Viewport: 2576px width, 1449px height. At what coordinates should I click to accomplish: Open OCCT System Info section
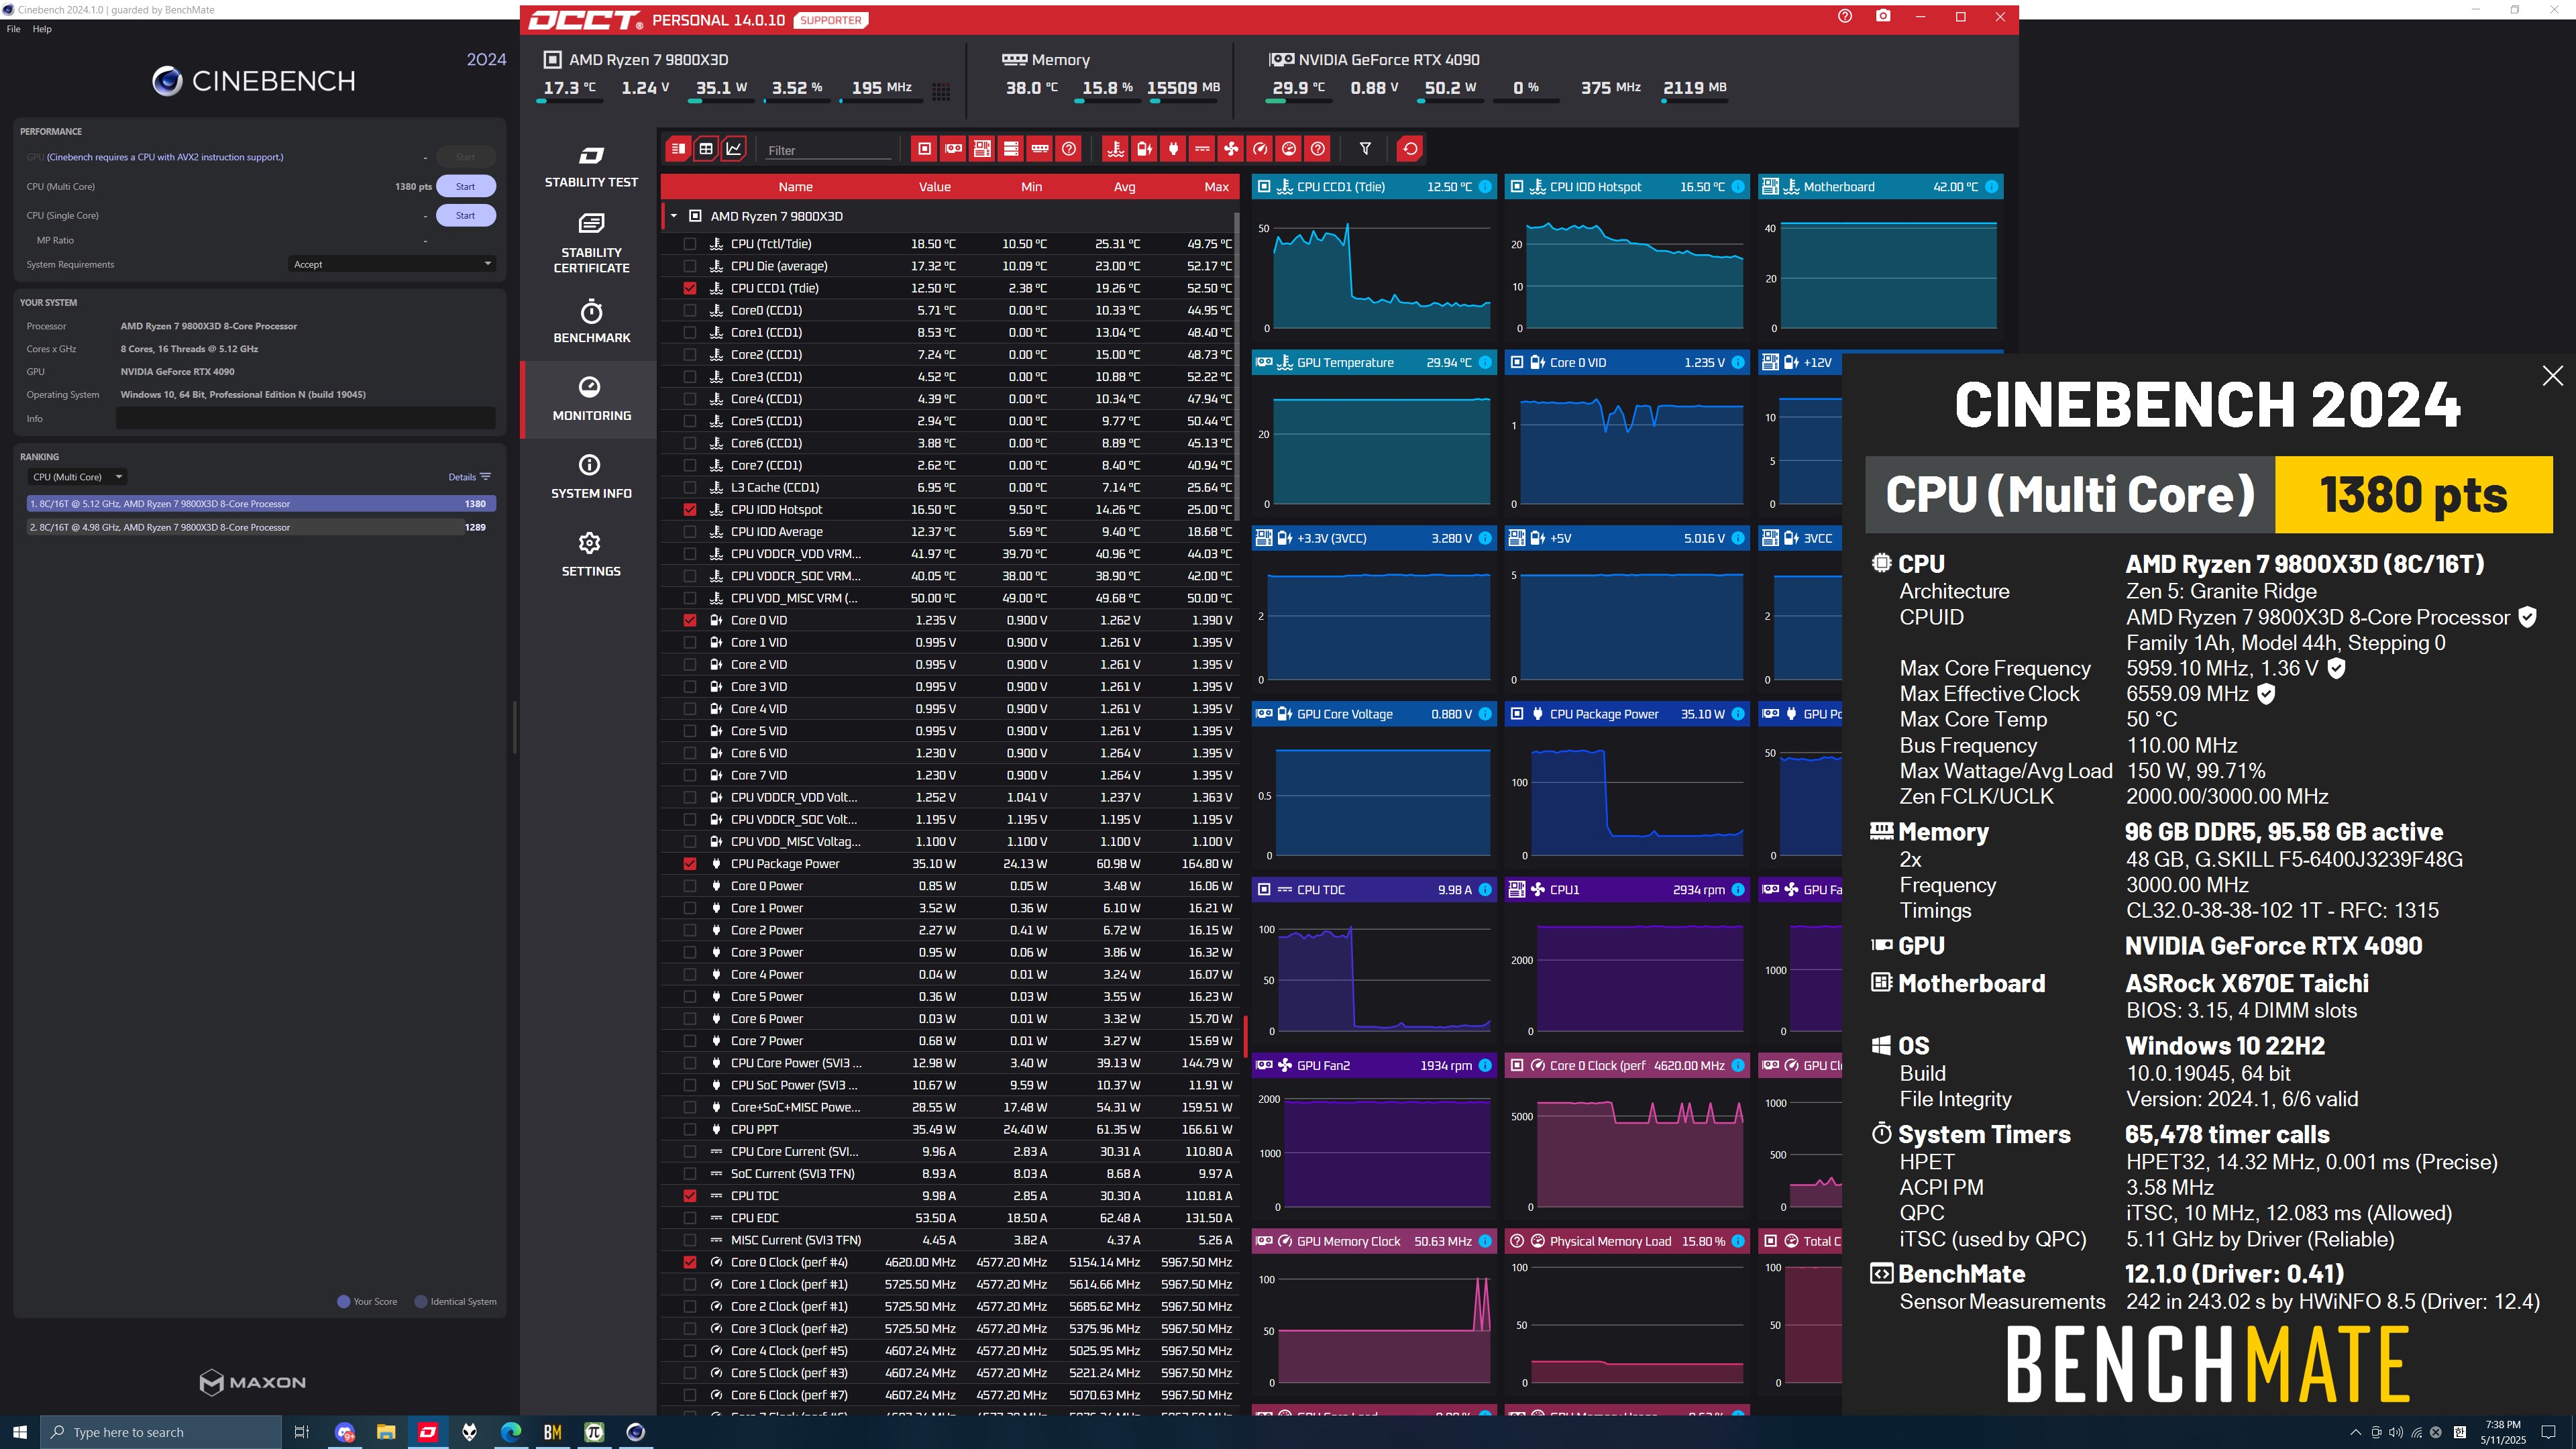click(590, 477)
